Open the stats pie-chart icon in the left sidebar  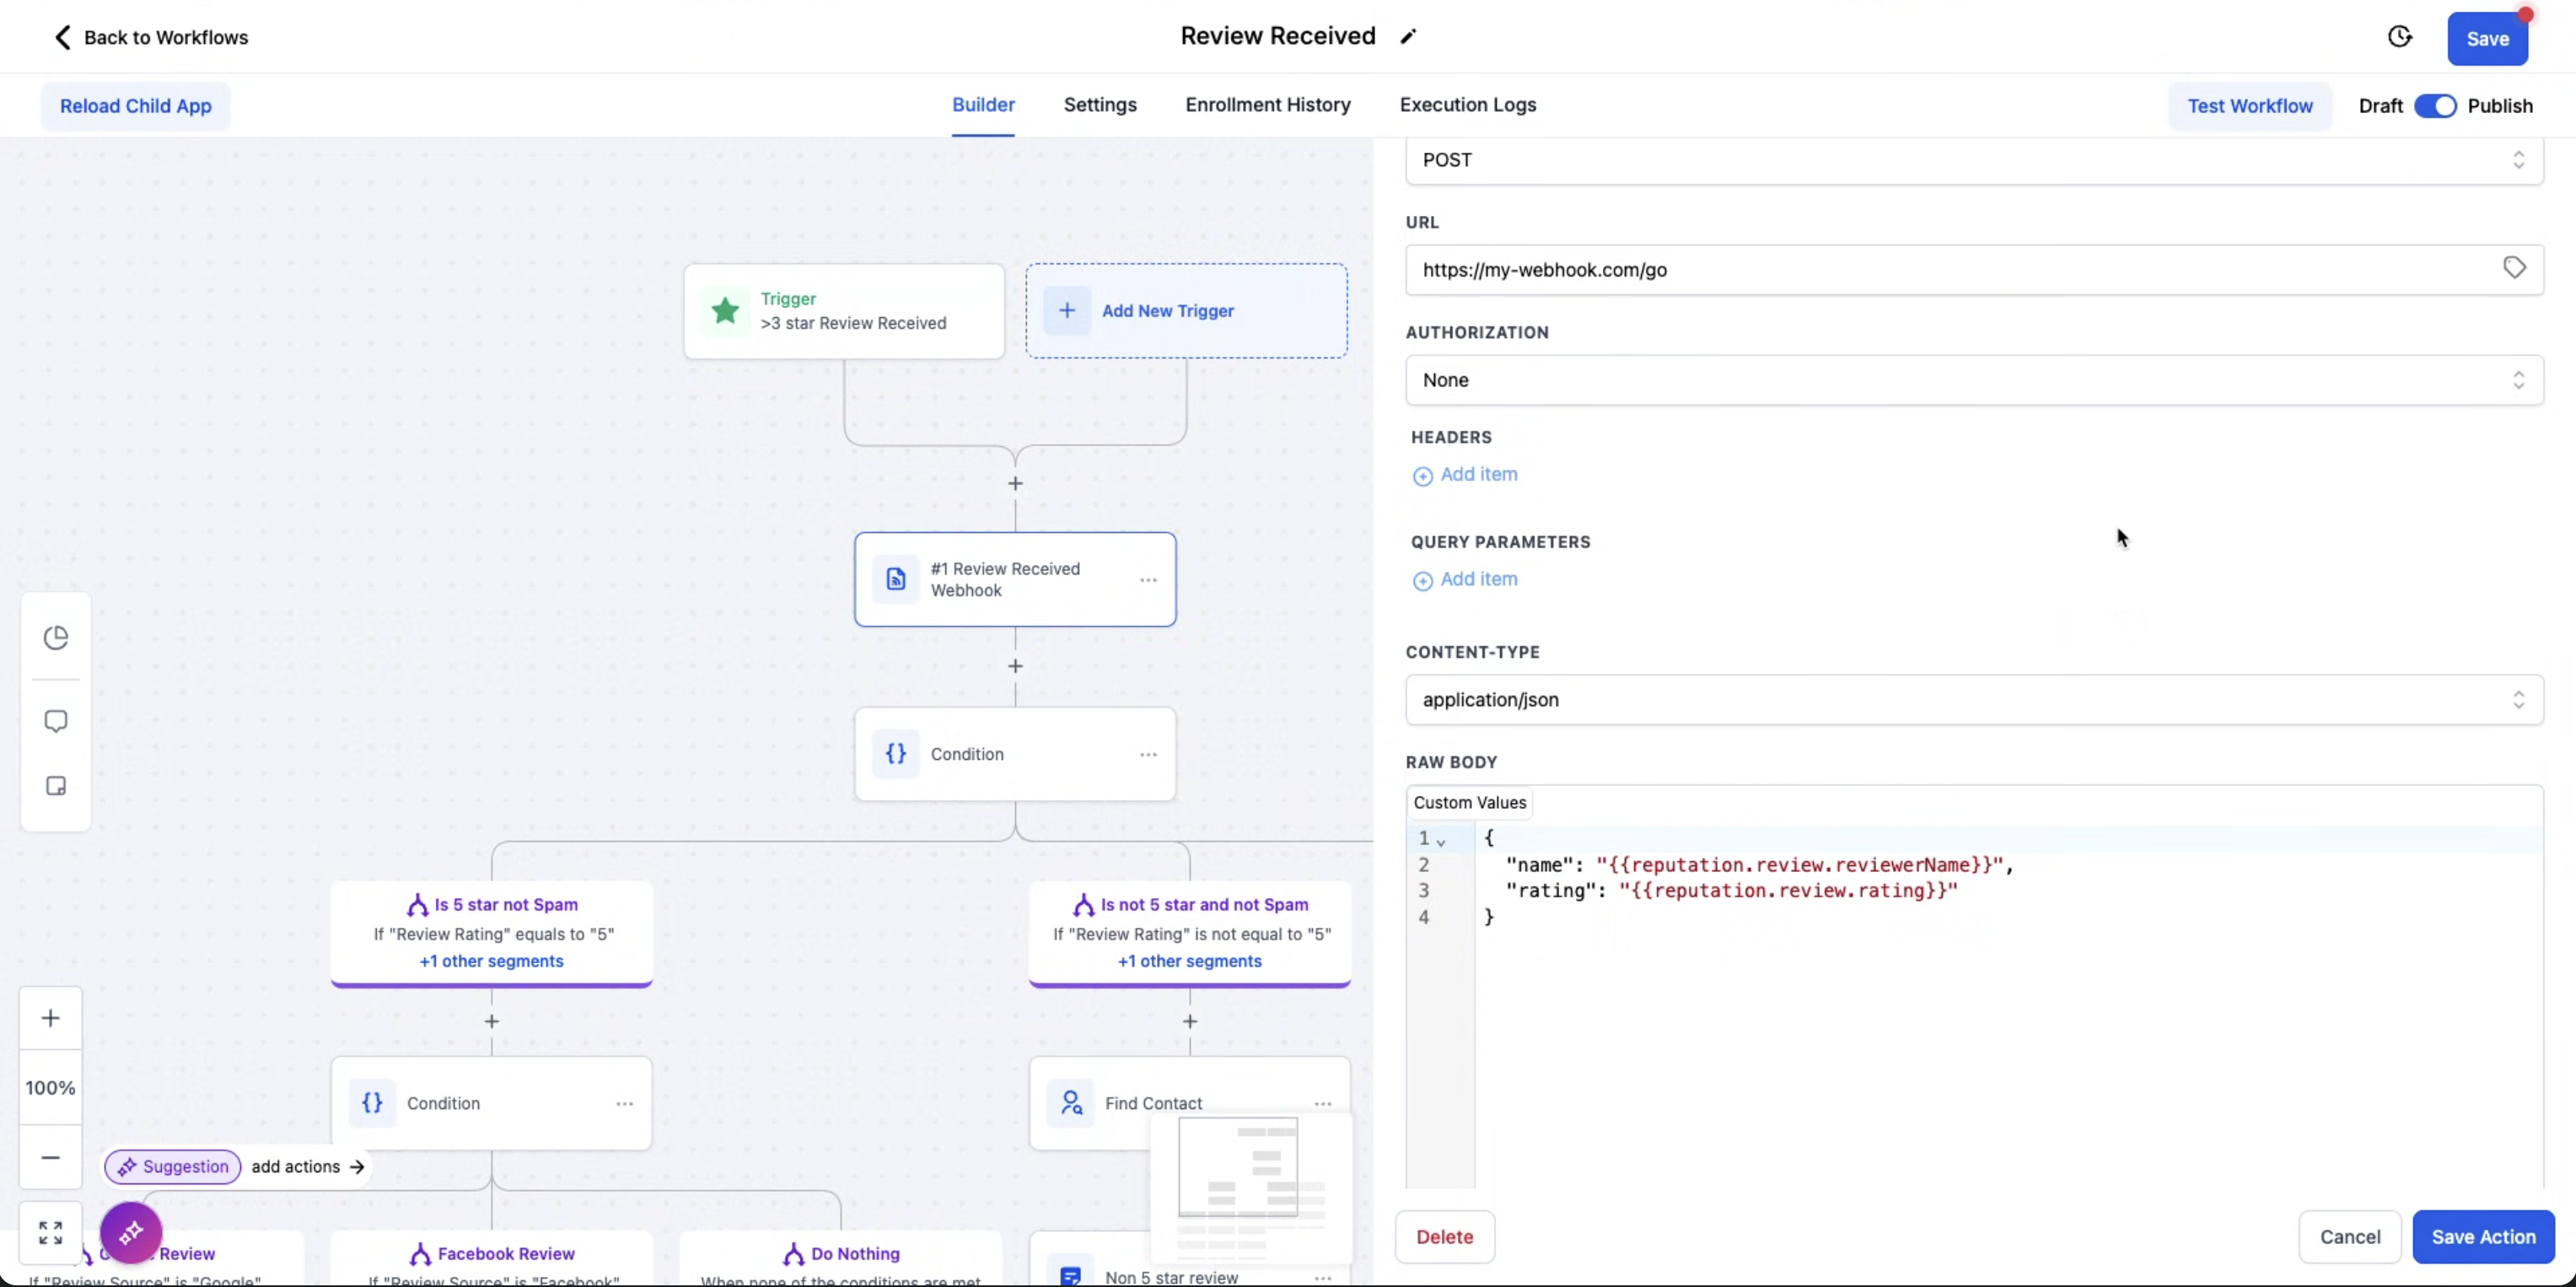tap(56, 638)
